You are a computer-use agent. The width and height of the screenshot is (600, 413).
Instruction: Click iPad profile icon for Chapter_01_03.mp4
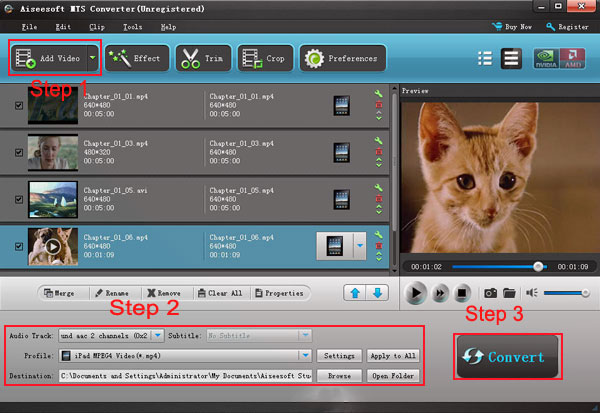click(341, 153)
